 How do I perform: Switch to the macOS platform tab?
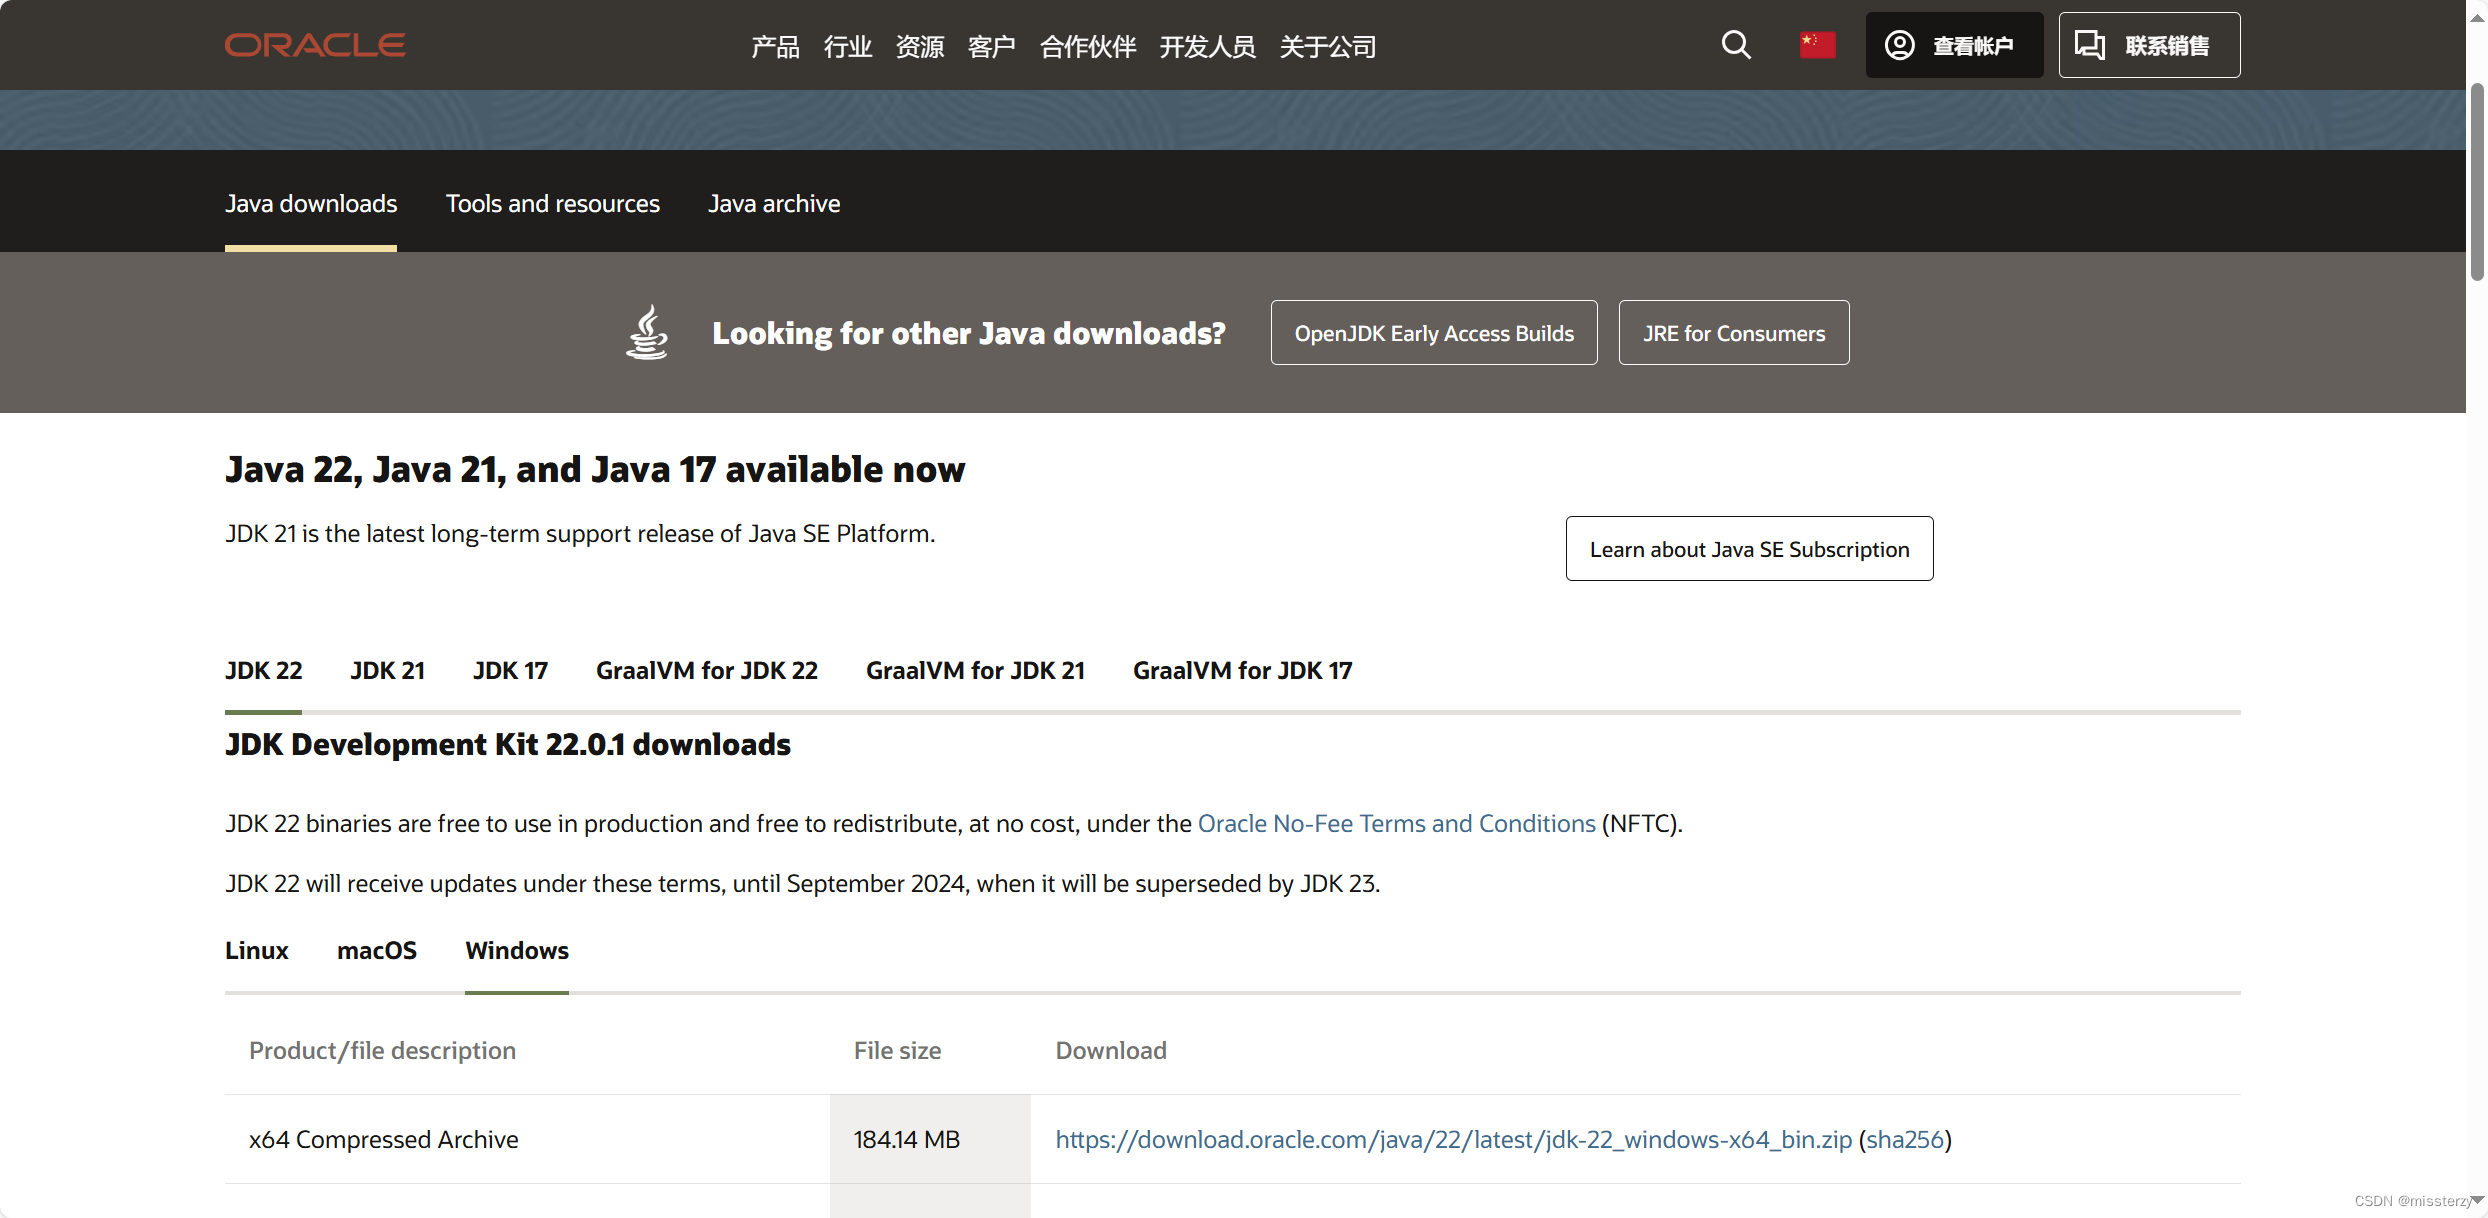[x=376, y=950]
